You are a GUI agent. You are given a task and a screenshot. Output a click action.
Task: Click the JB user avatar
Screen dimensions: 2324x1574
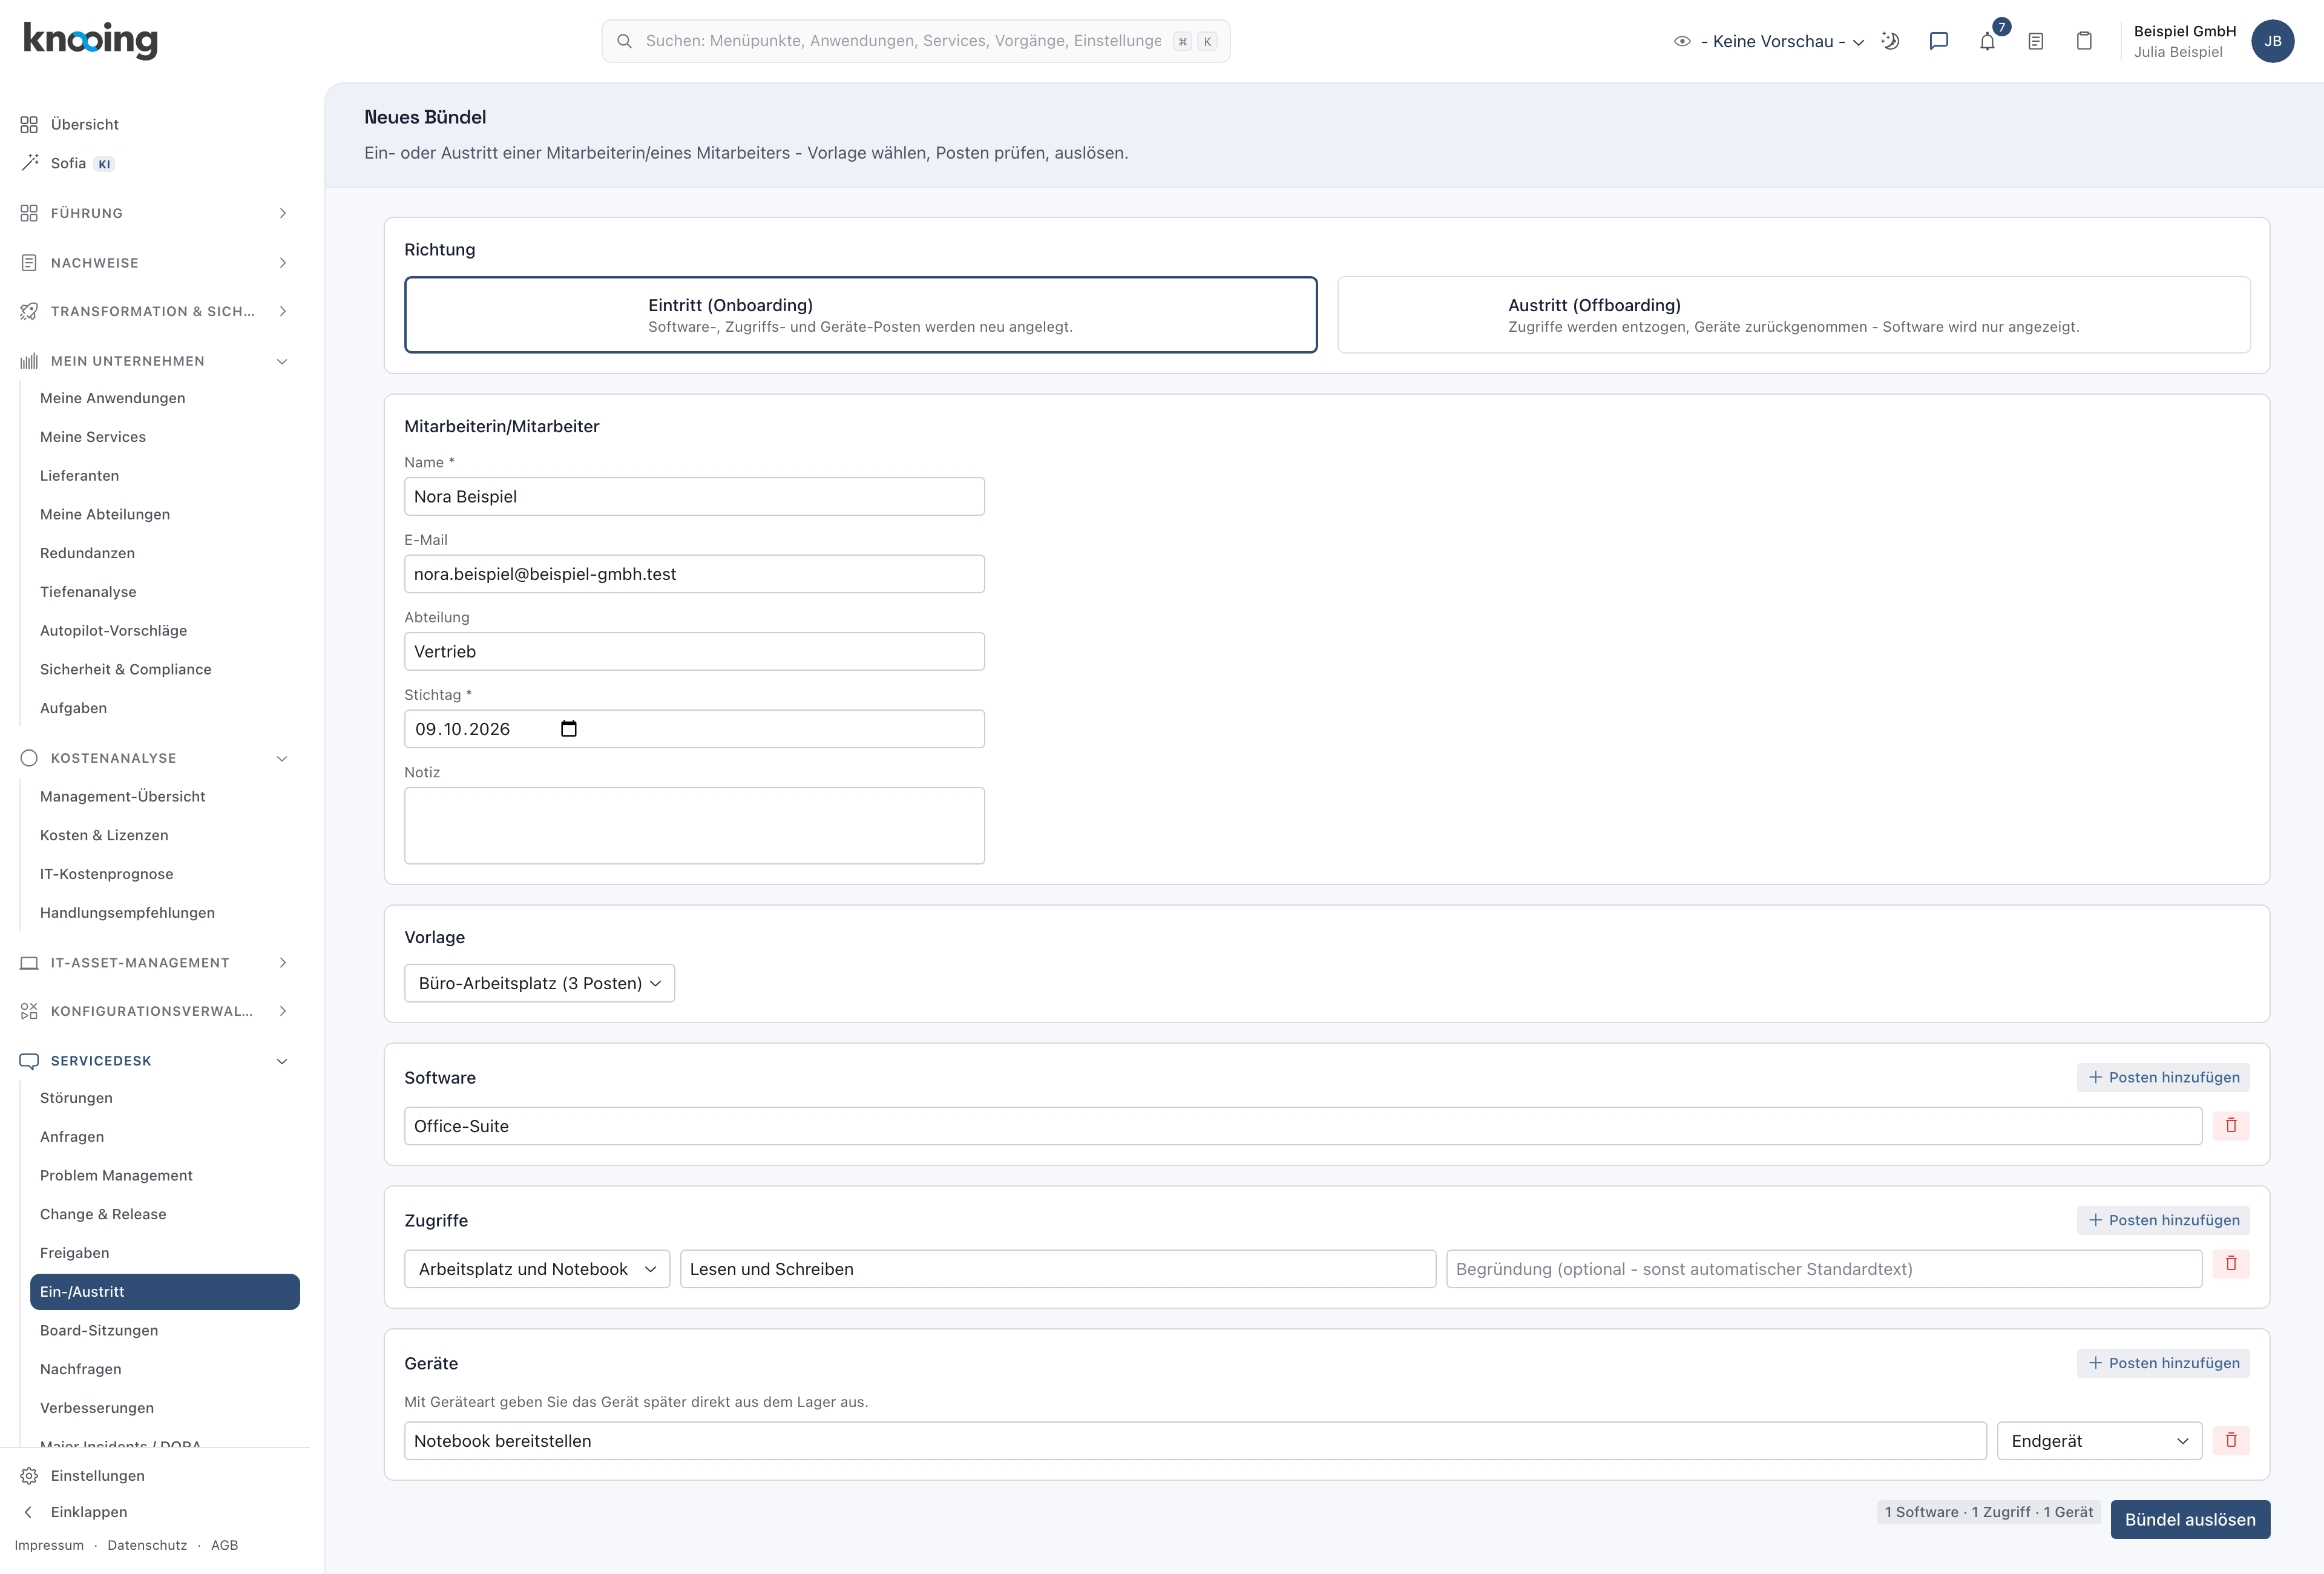point(2272,41)
